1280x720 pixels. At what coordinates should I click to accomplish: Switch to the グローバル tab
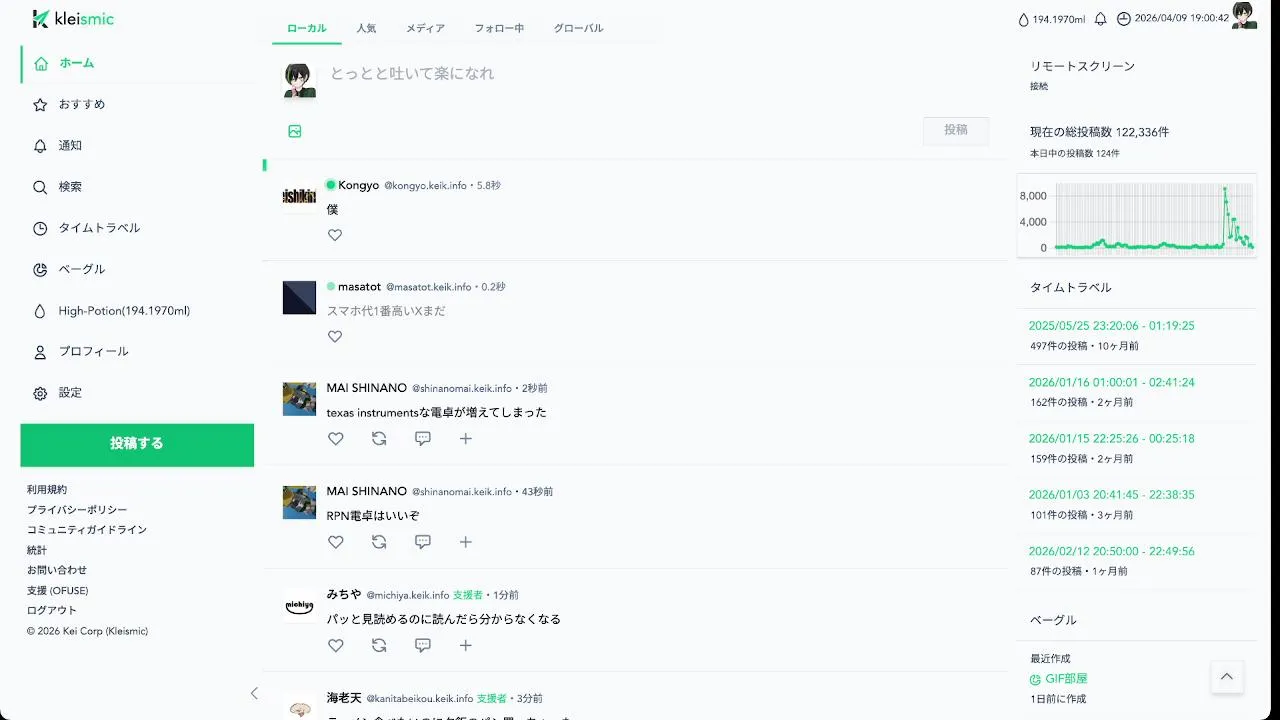579,28
